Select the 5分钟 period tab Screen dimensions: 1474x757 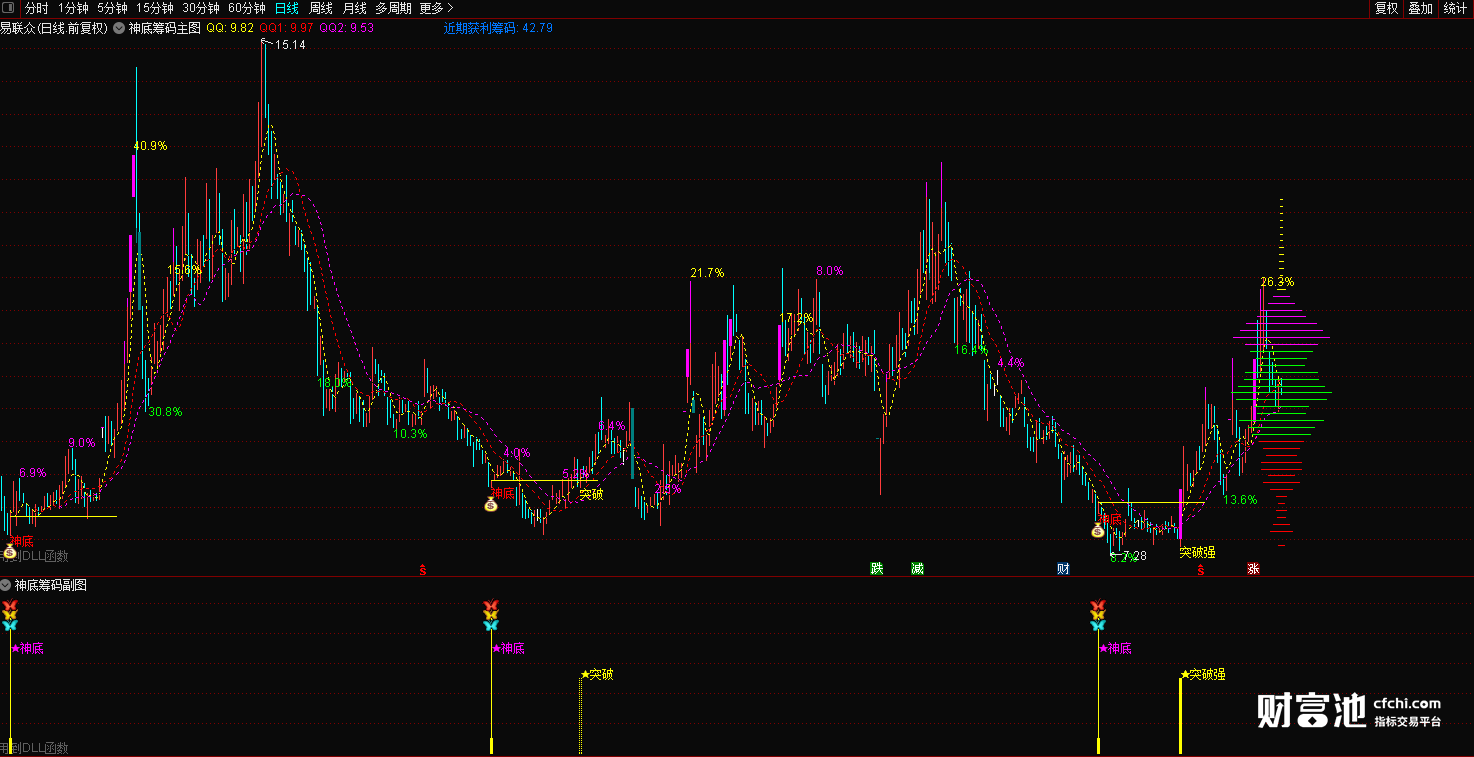pos(112,8)
